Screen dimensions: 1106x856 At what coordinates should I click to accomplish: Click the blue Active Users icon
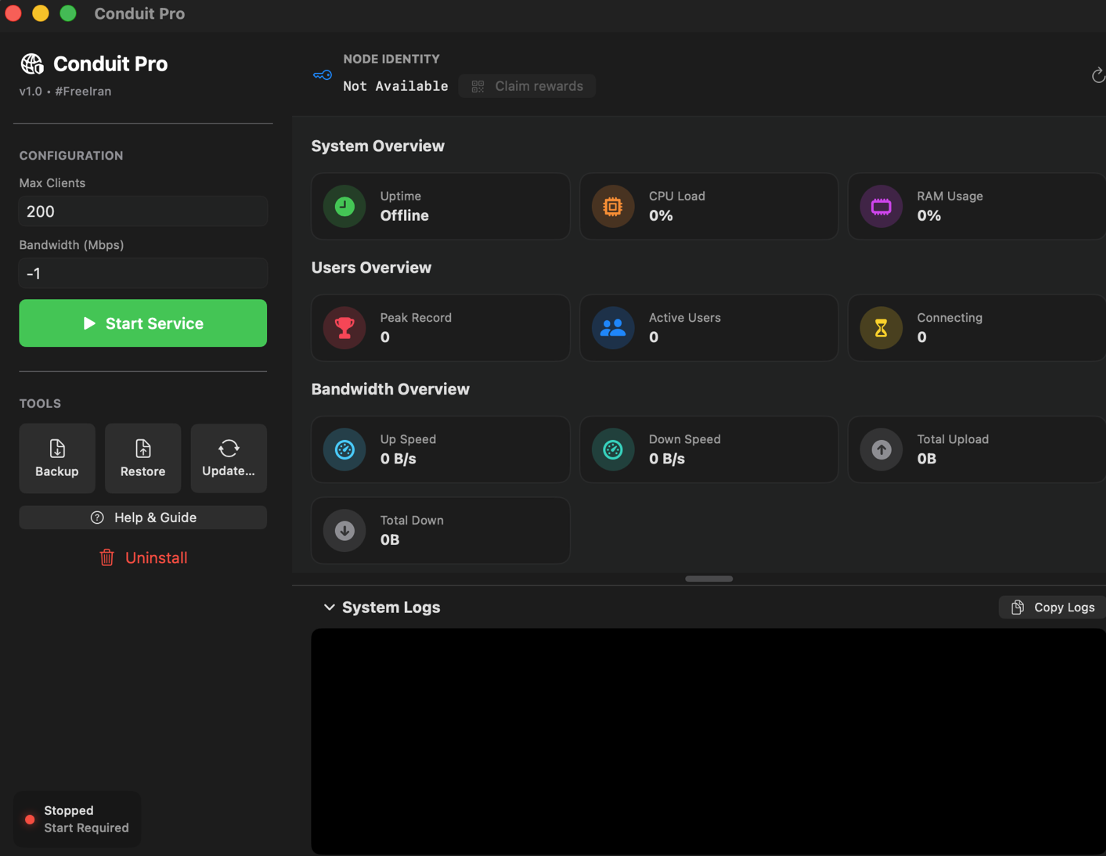(x=613, y=328)
